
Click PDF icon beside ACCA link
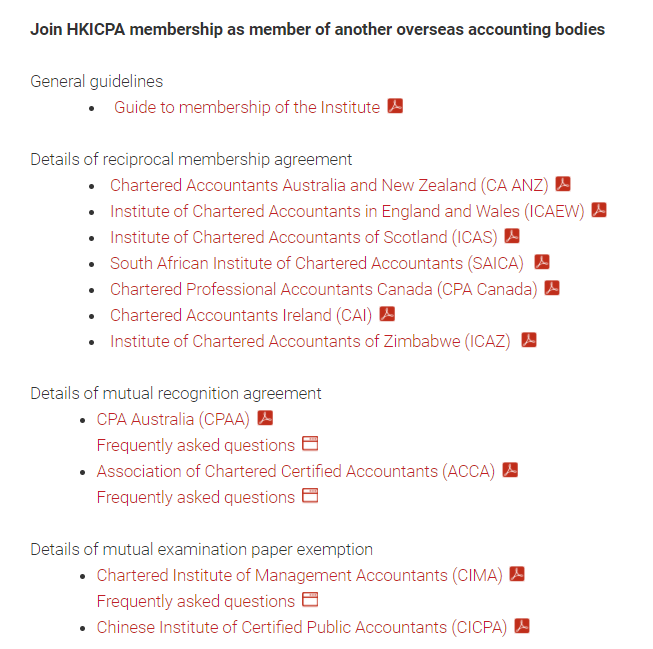point(510,470)
